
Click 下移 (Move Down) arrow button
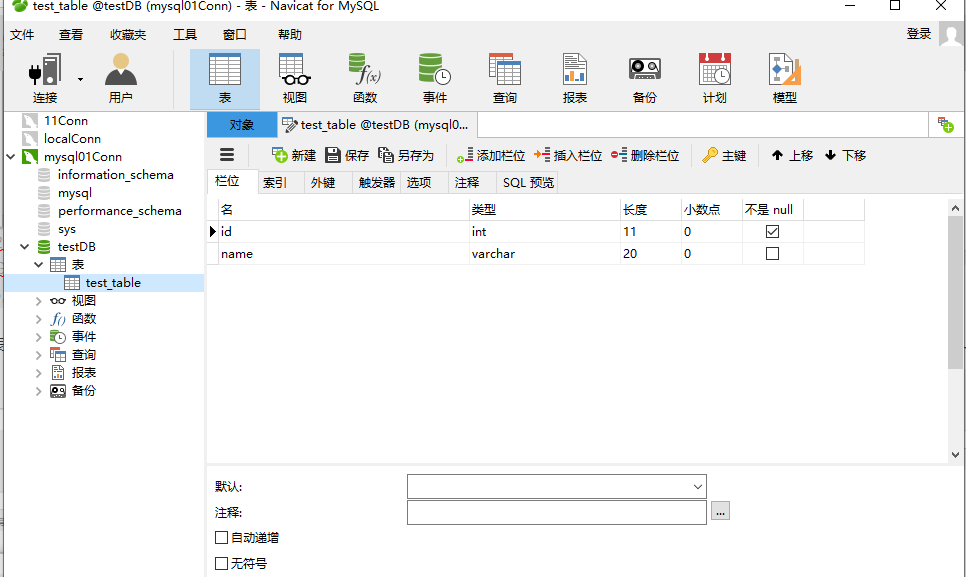[x=845, y=155]
